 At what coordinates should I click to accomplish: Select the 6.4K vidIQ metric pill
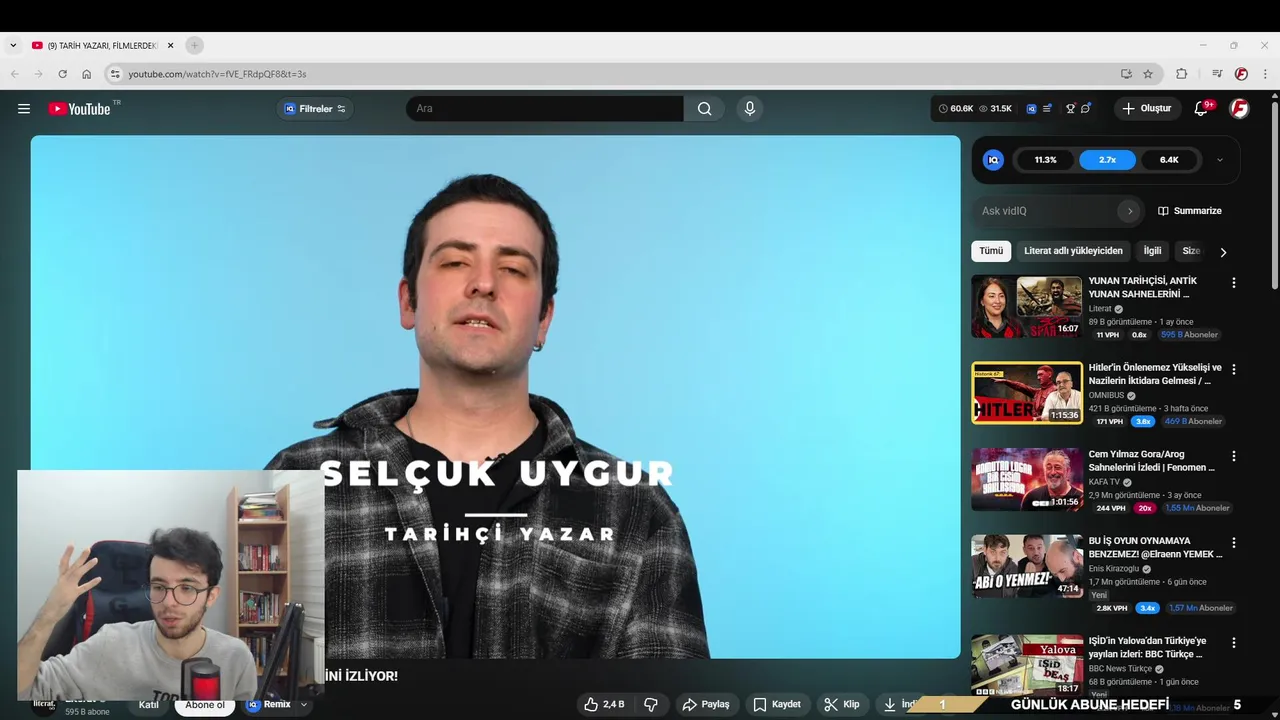pyautogui.click(x=1169, y=160)
